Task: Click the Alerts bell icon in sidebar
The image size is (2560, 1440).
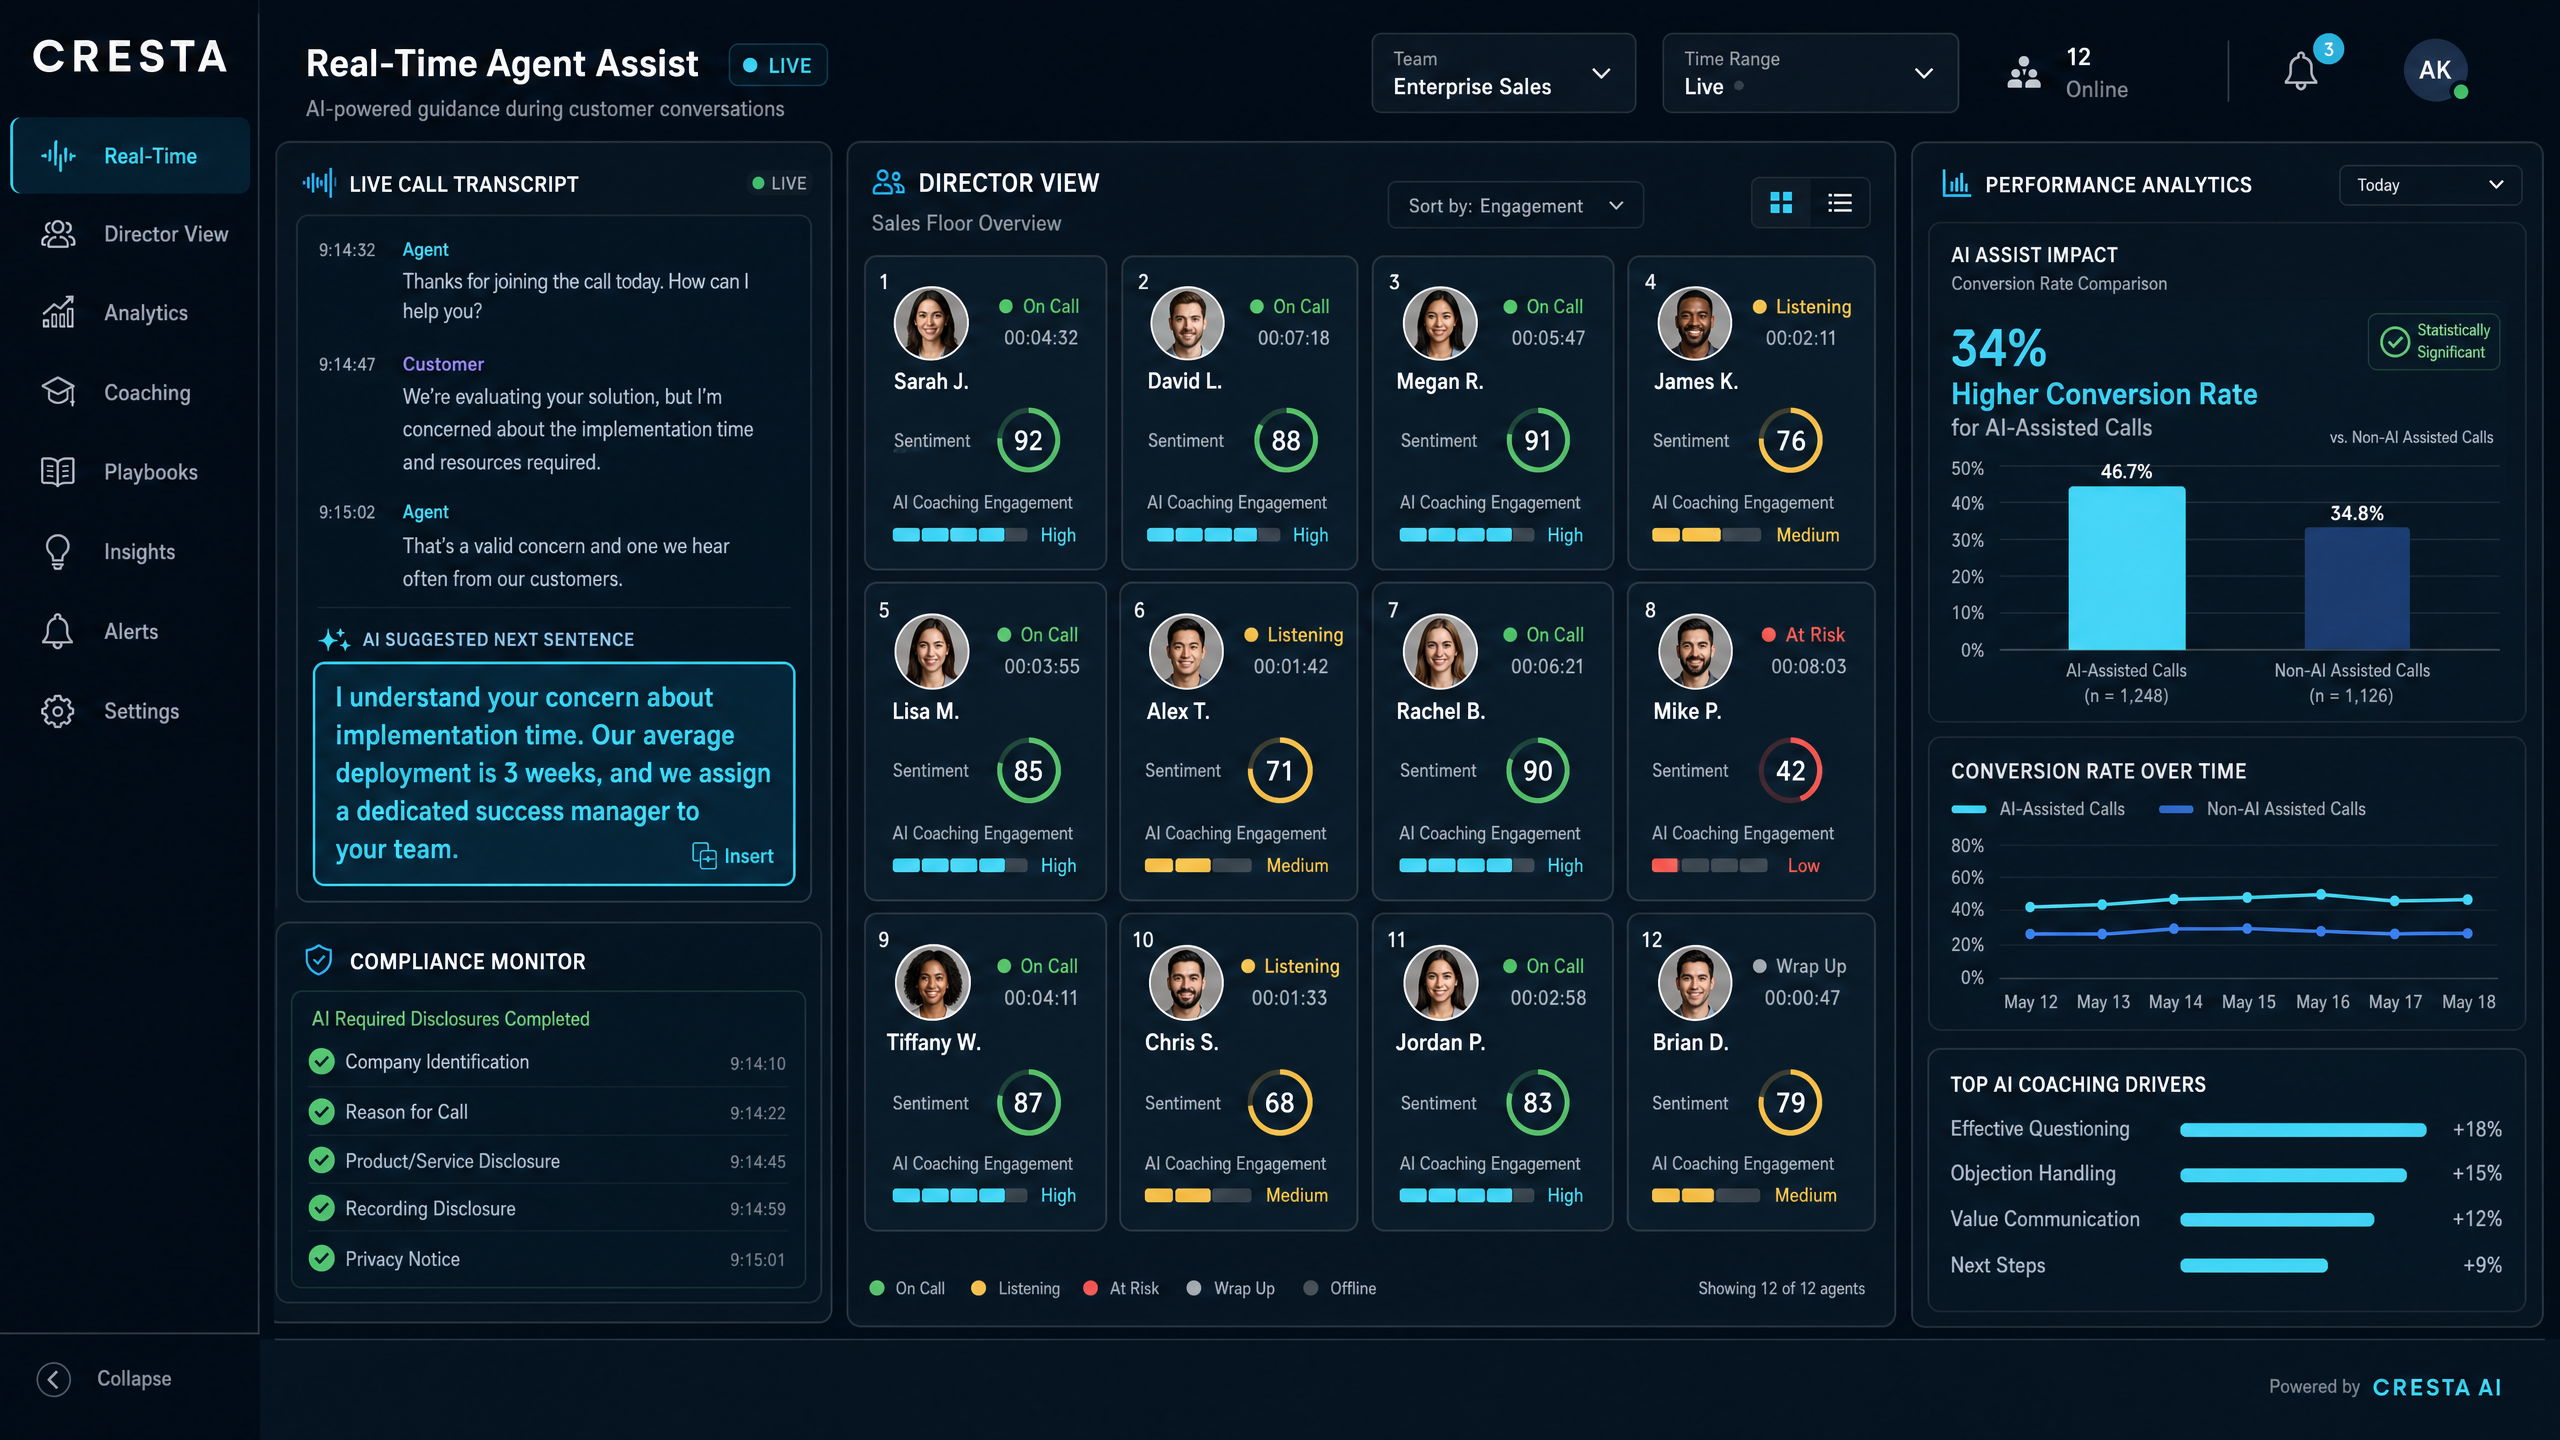Action: (x=57, y=631)
